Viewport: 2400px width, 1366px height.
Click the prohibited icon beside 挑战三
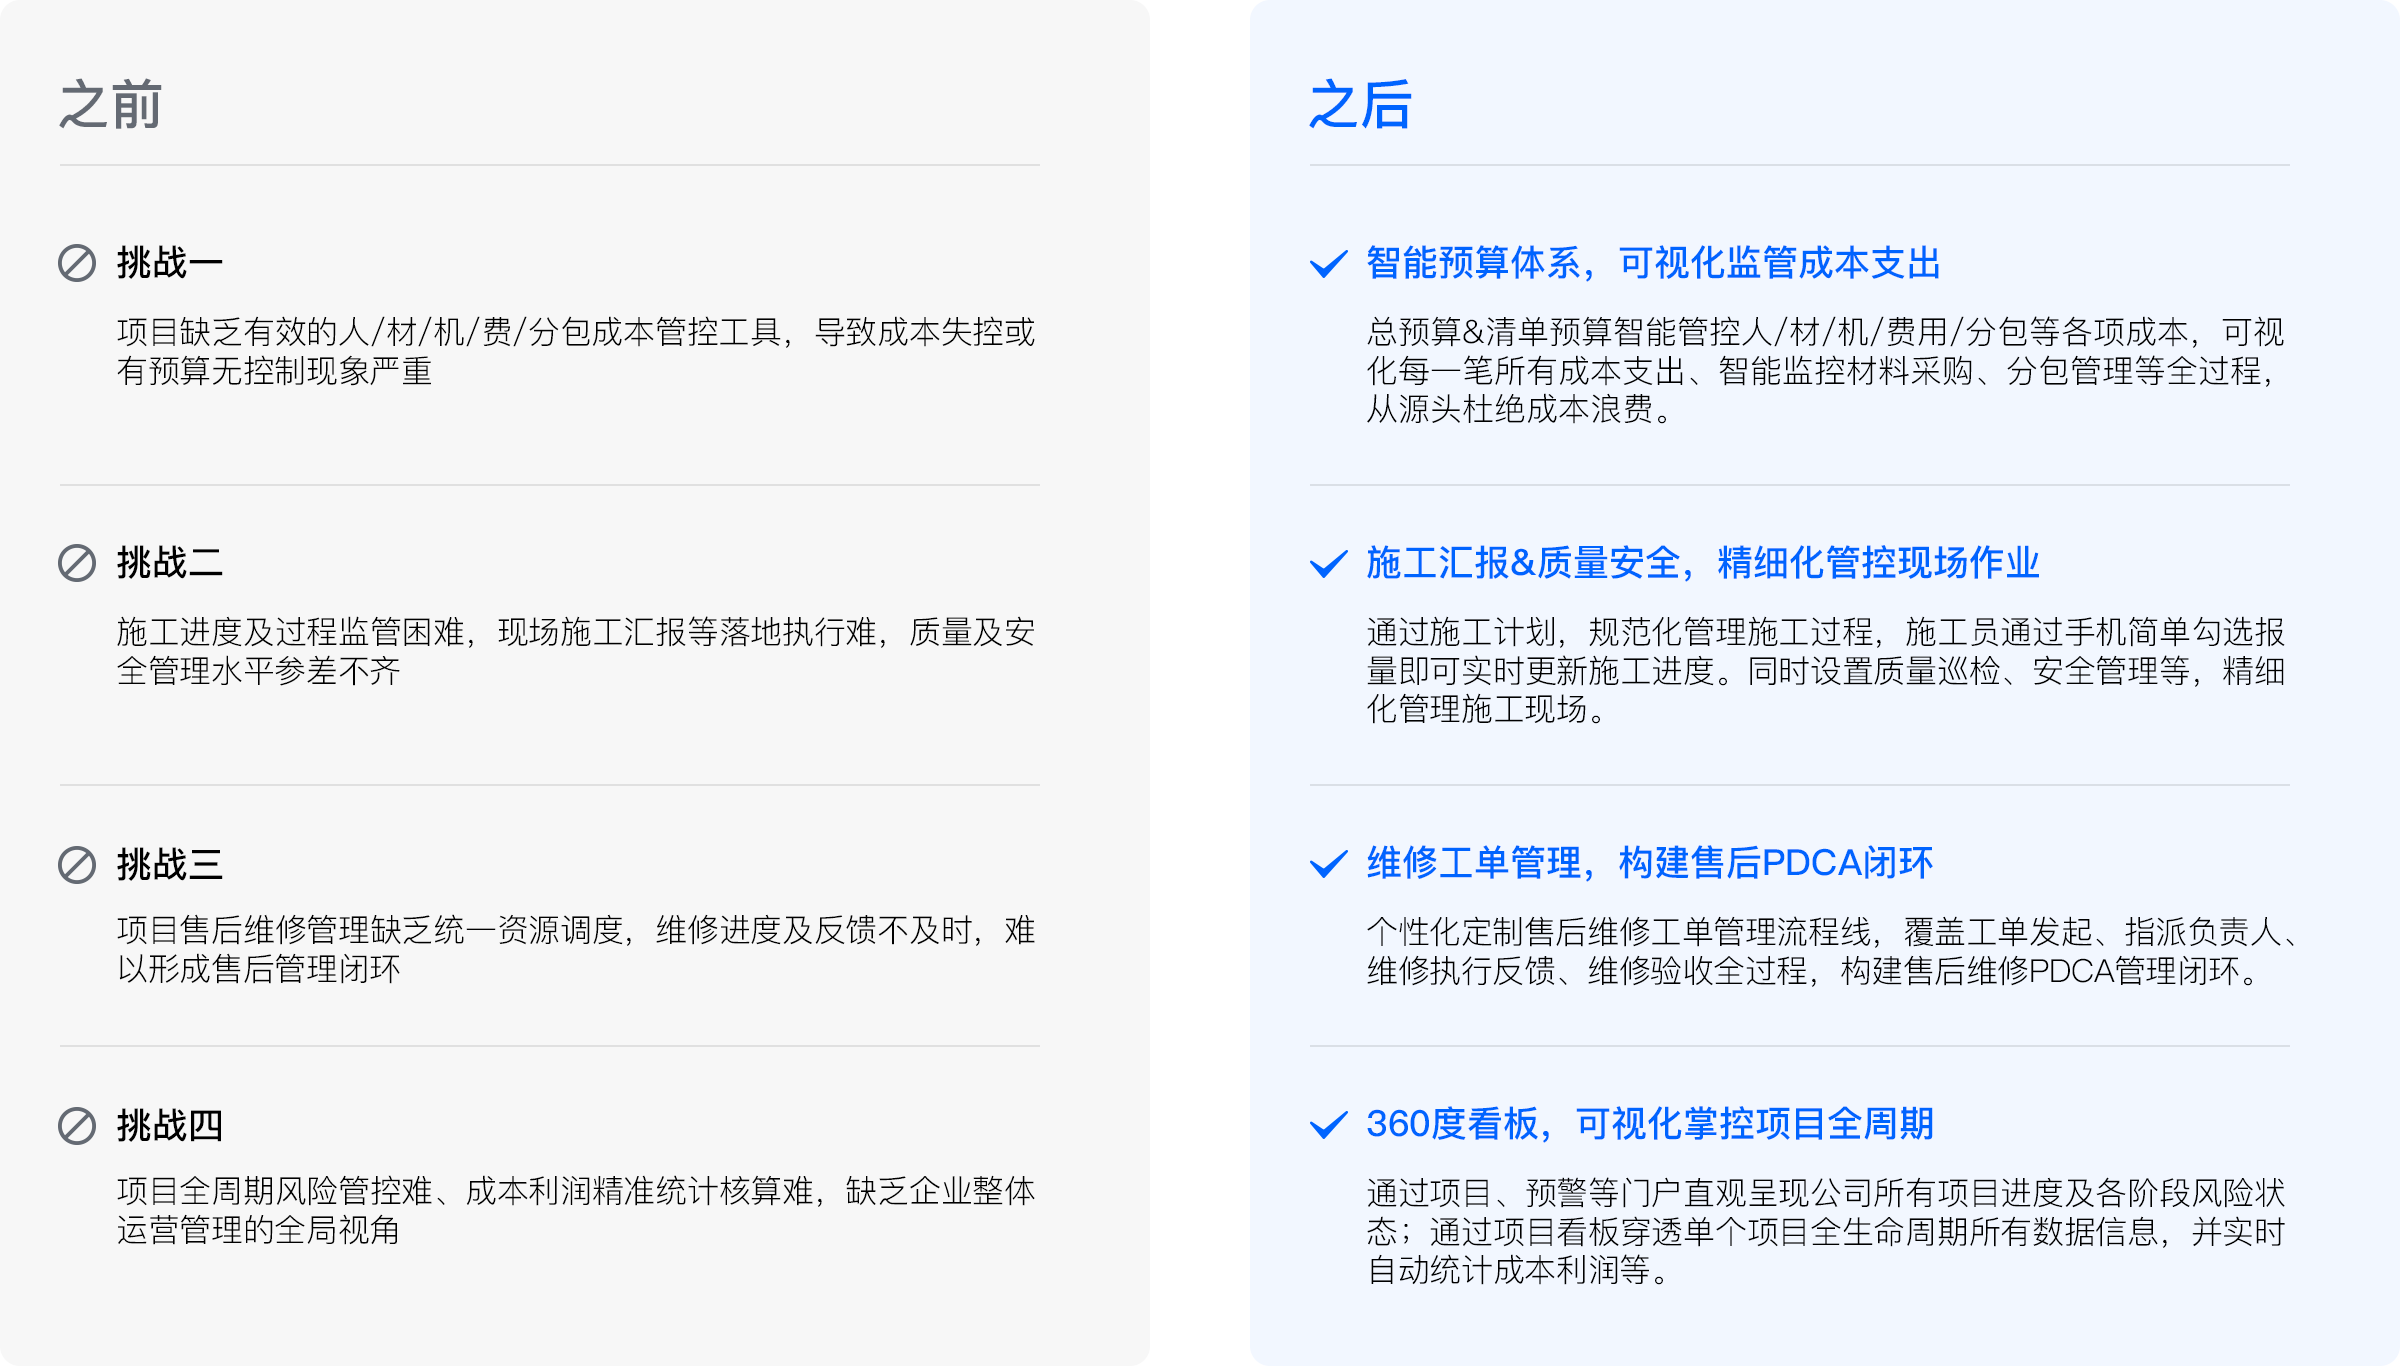pos(77,865)
